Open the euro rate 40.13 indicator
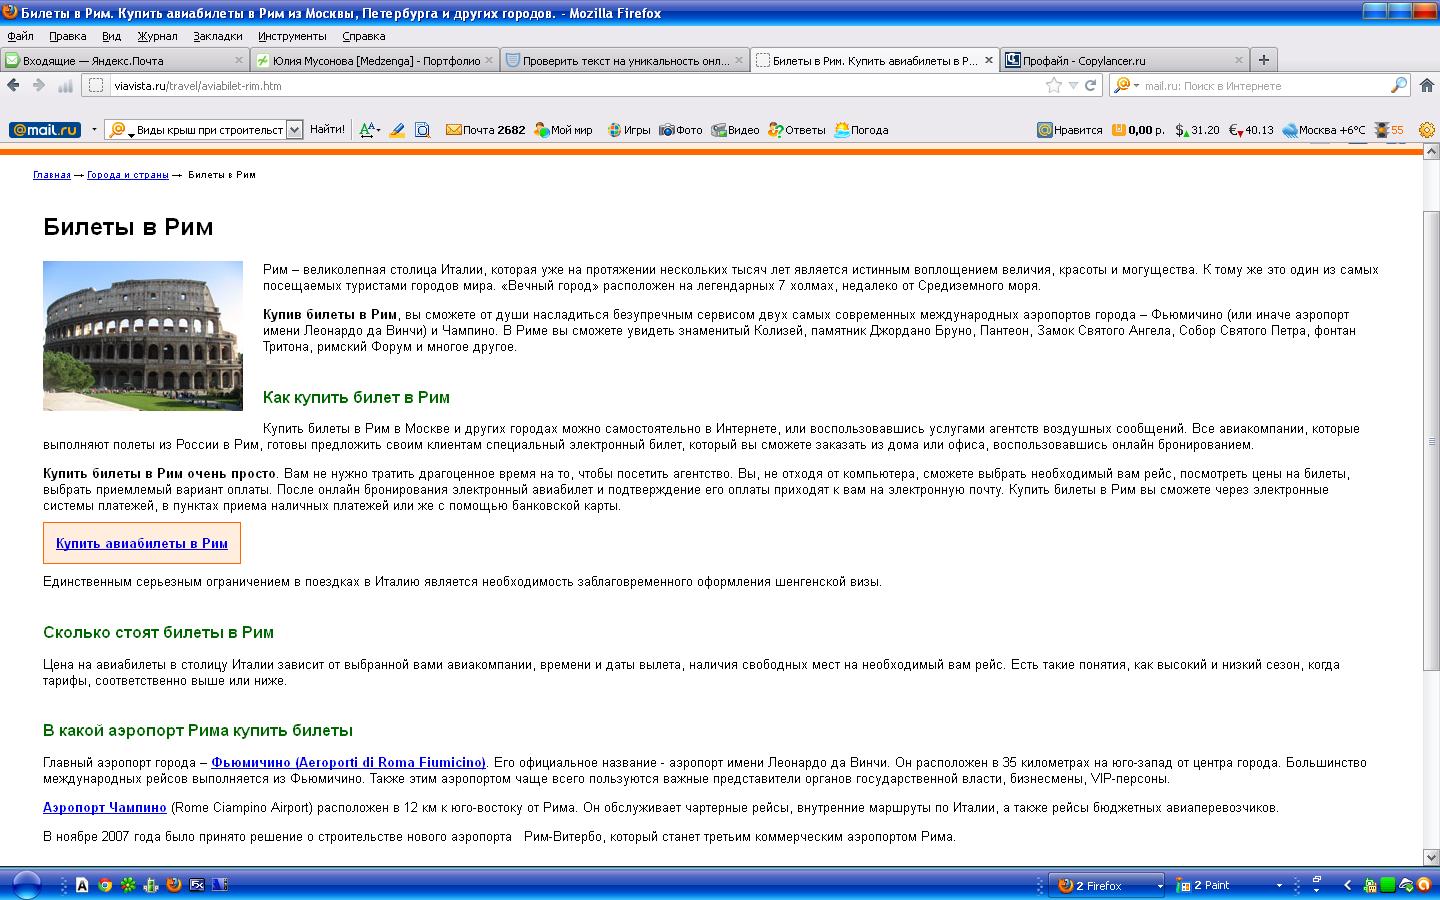 [x=1251, y=129]
